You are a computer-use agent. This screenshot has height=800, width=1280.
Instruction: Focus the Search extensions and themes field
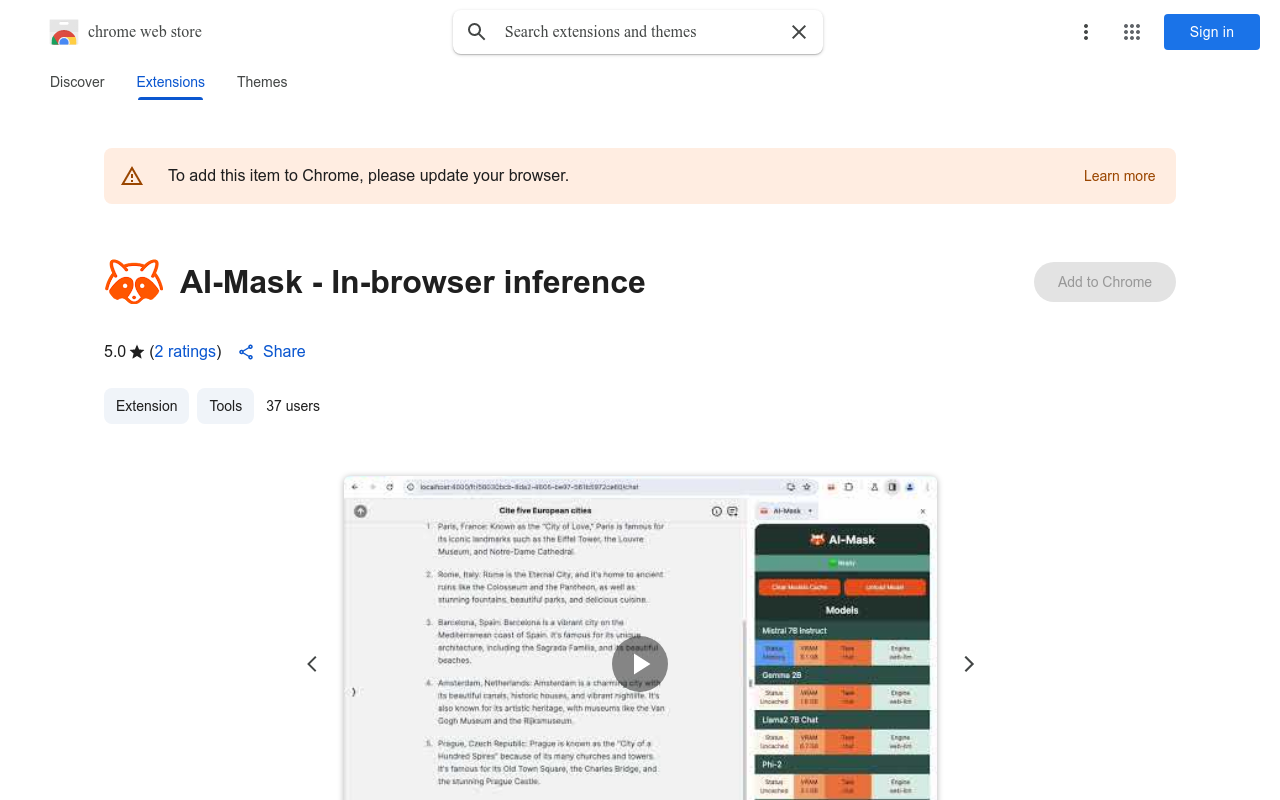click(x=640, y=32)
